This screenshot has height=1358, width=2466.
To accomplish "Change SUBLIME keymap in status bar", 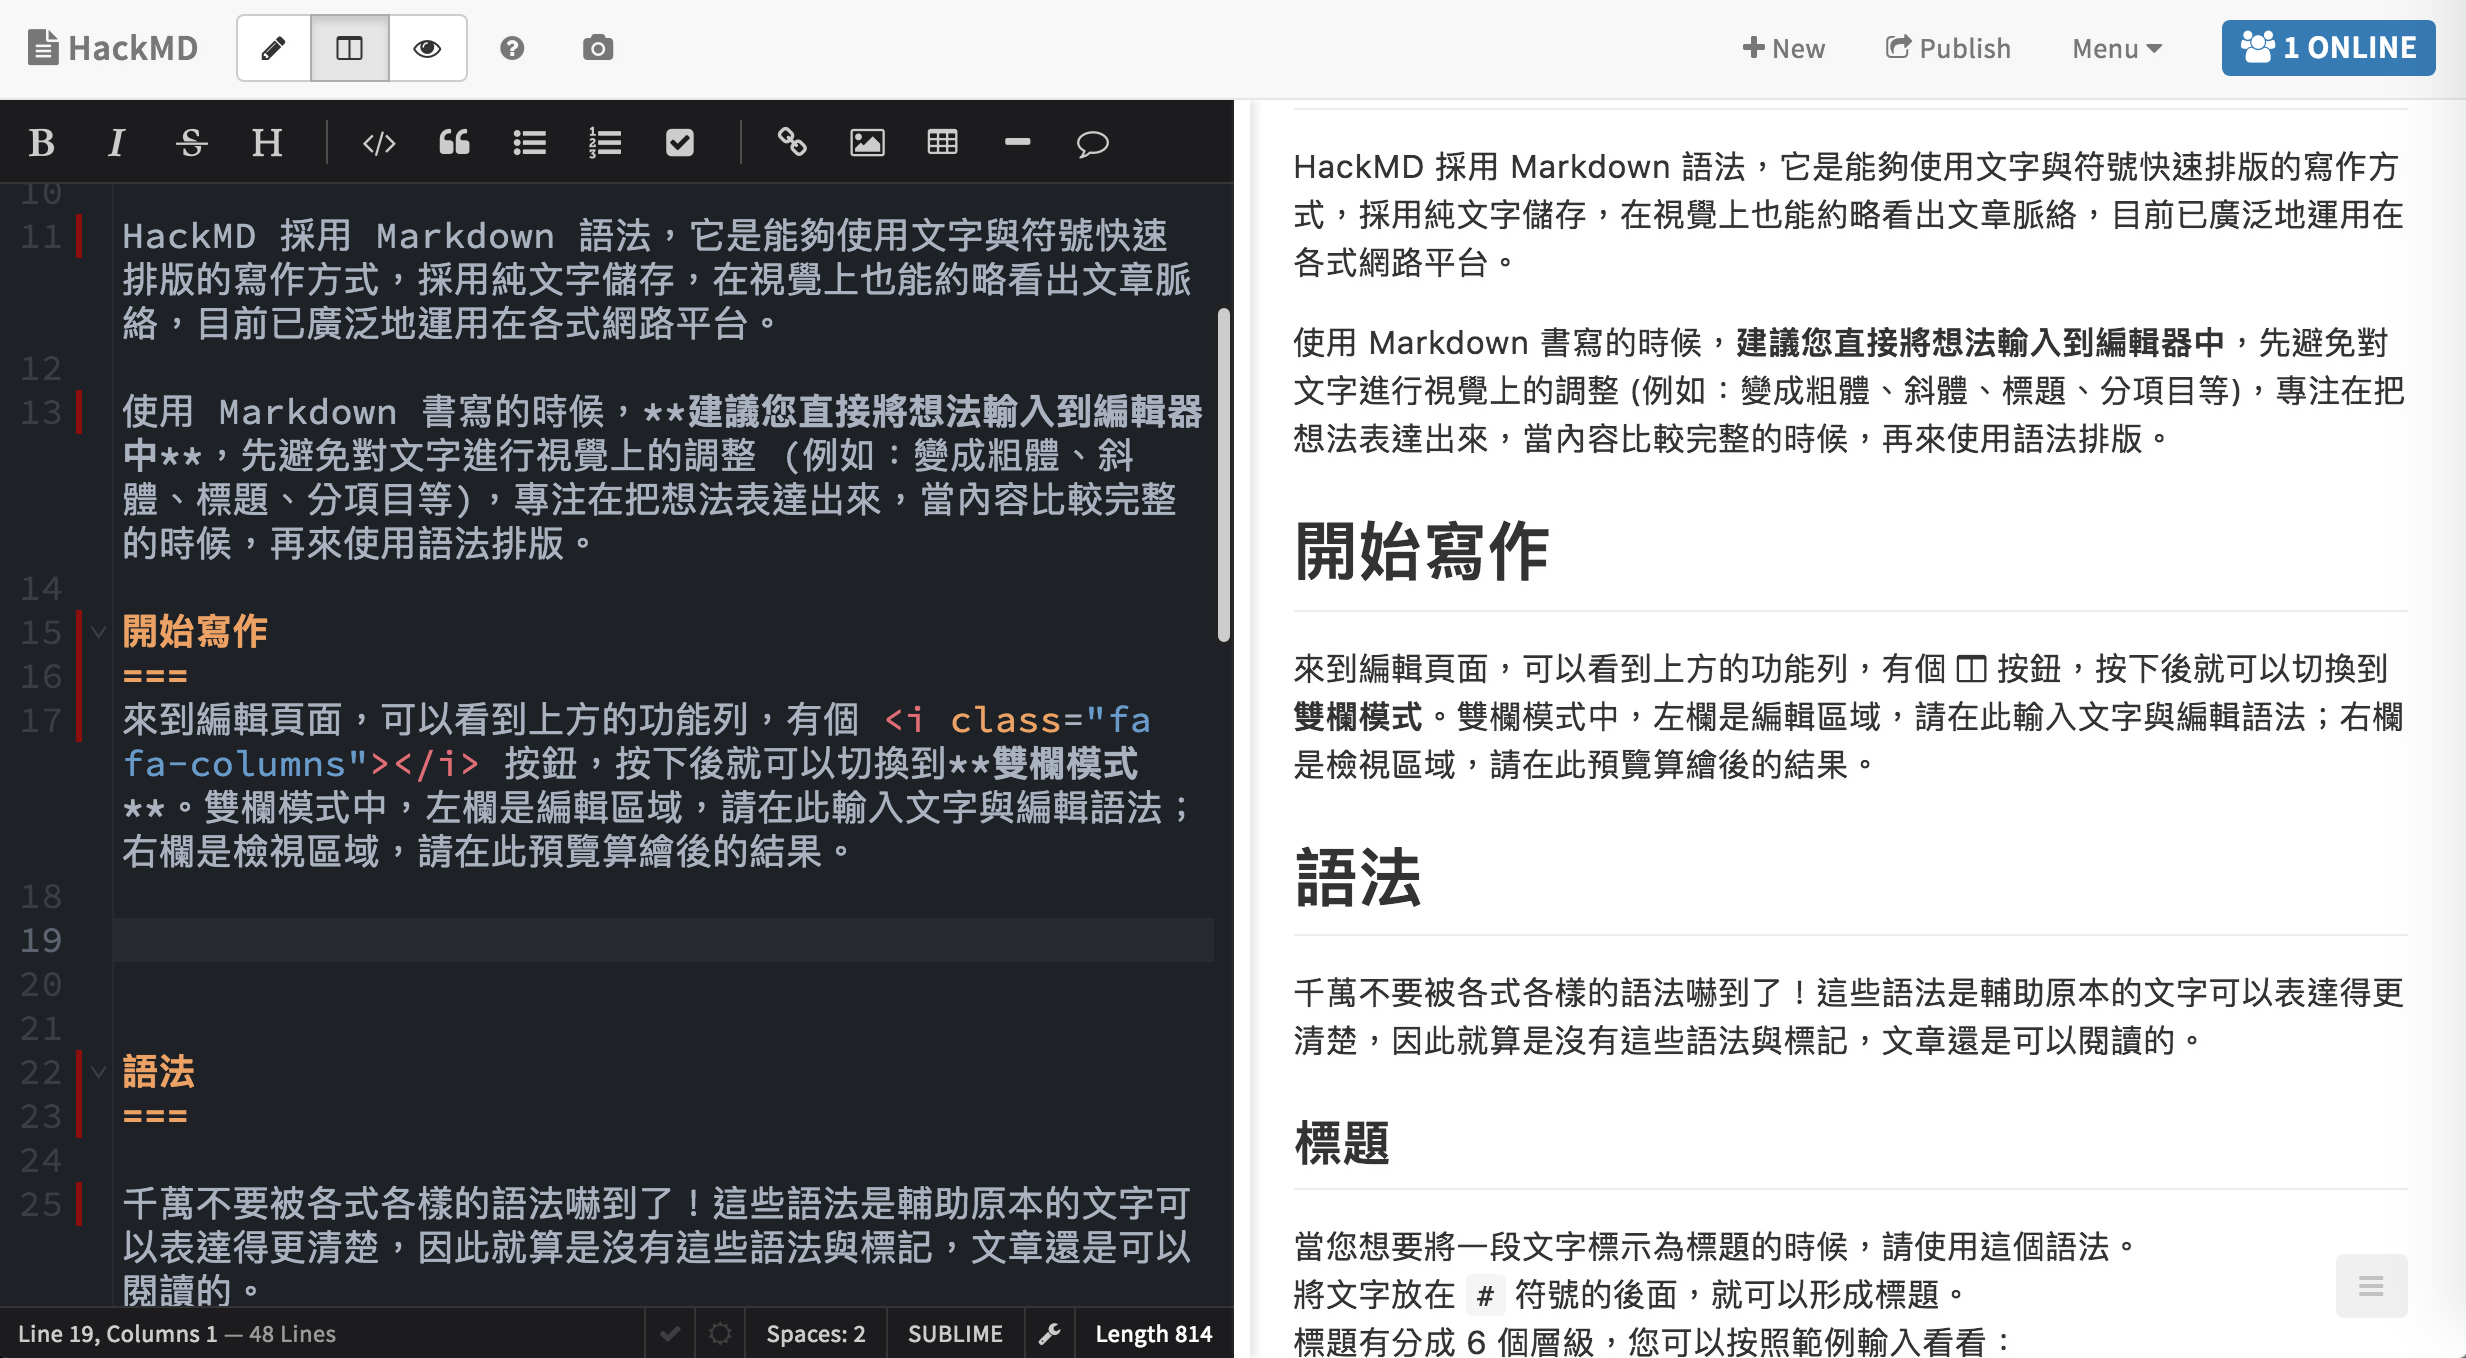I will click(x=955, y=1334).
